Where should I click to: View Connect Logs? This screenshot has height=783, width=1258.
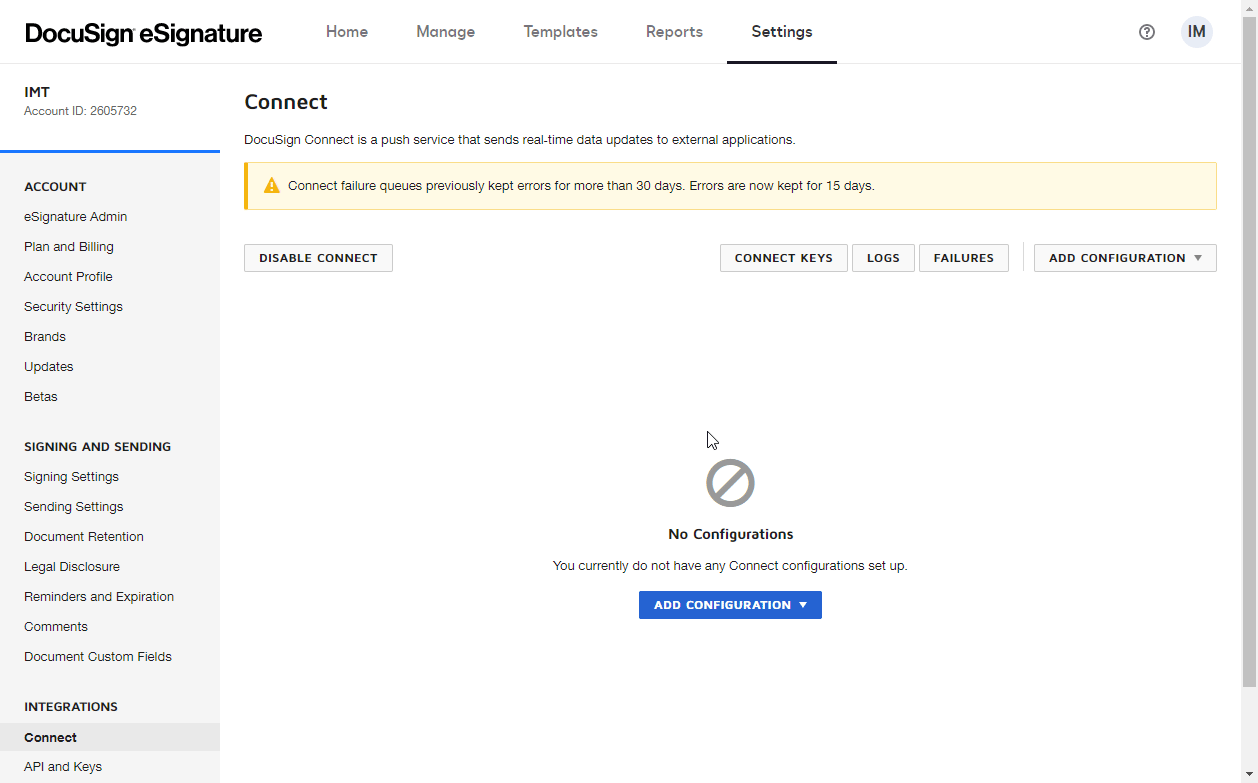click(883, 258)
